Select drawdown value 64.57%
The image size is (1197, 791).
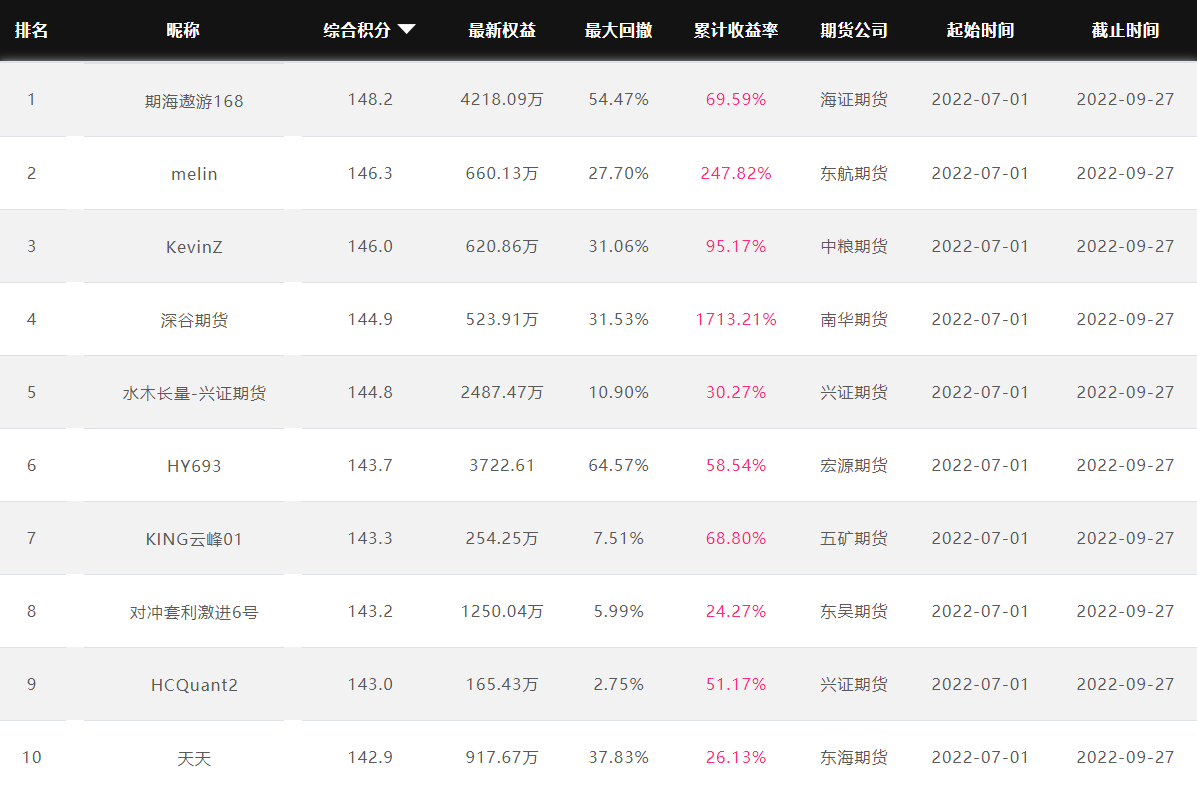pyautogui.click(x=618, y=465)
